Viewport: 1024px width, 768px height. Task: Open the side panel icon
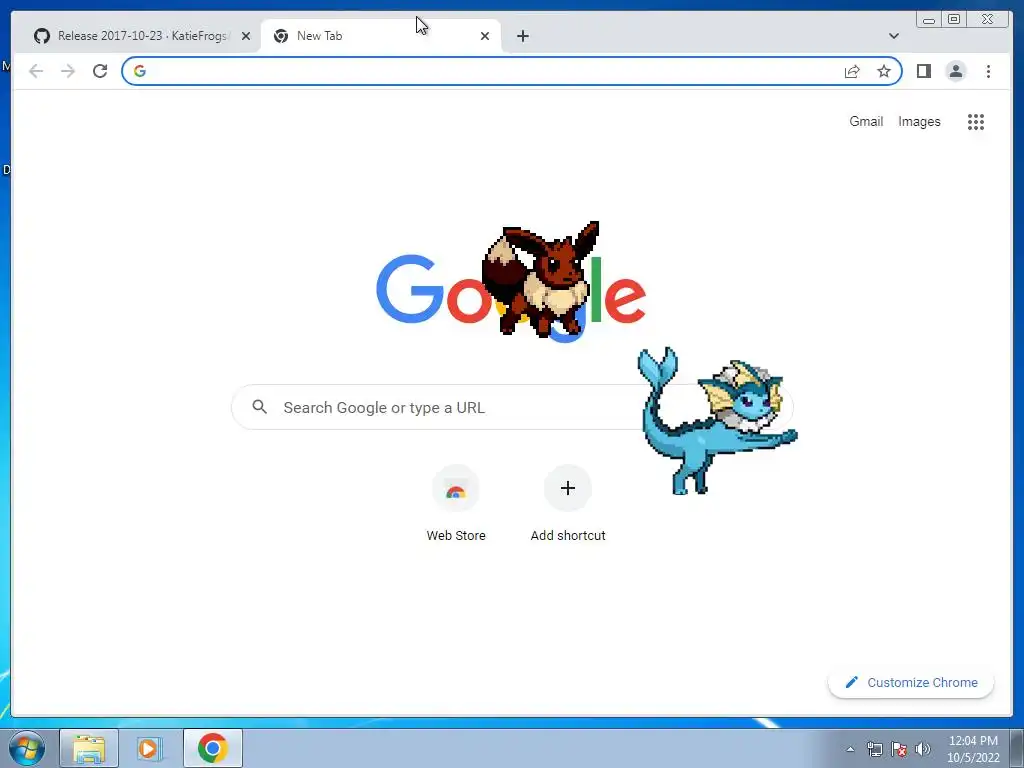(923, 71)
